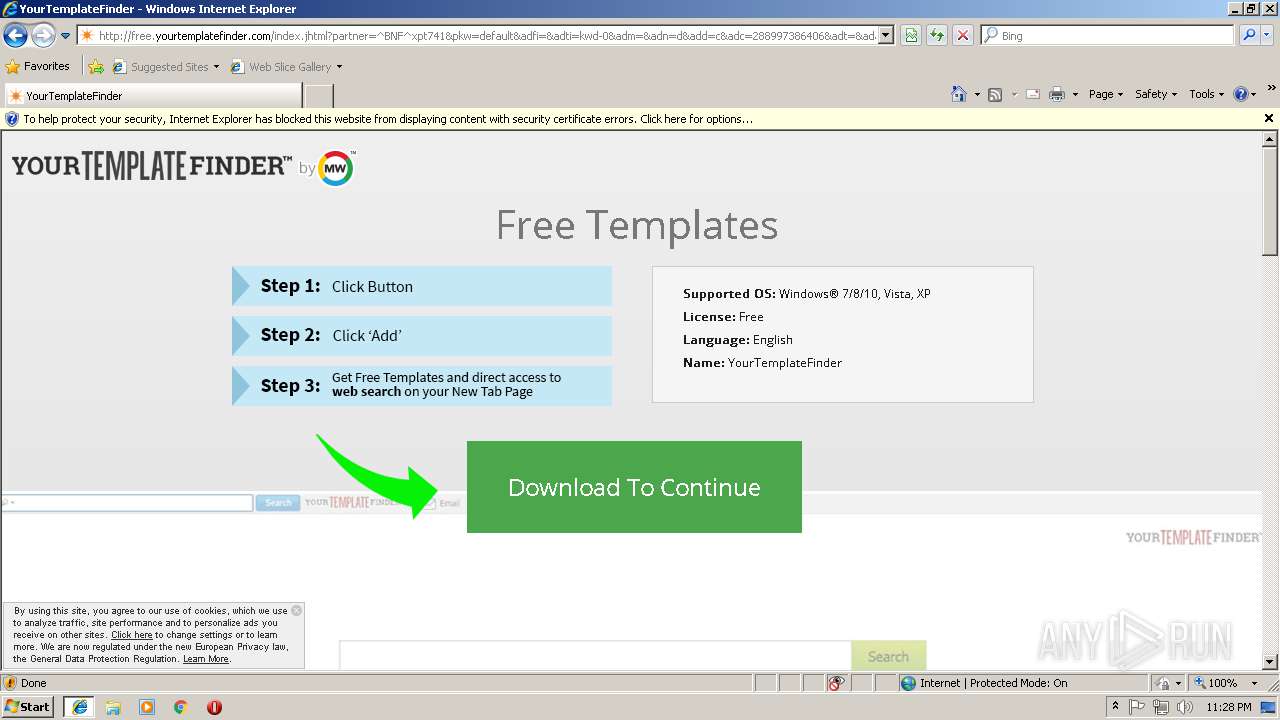Open search provider options dropdown

coord(1268,36)
